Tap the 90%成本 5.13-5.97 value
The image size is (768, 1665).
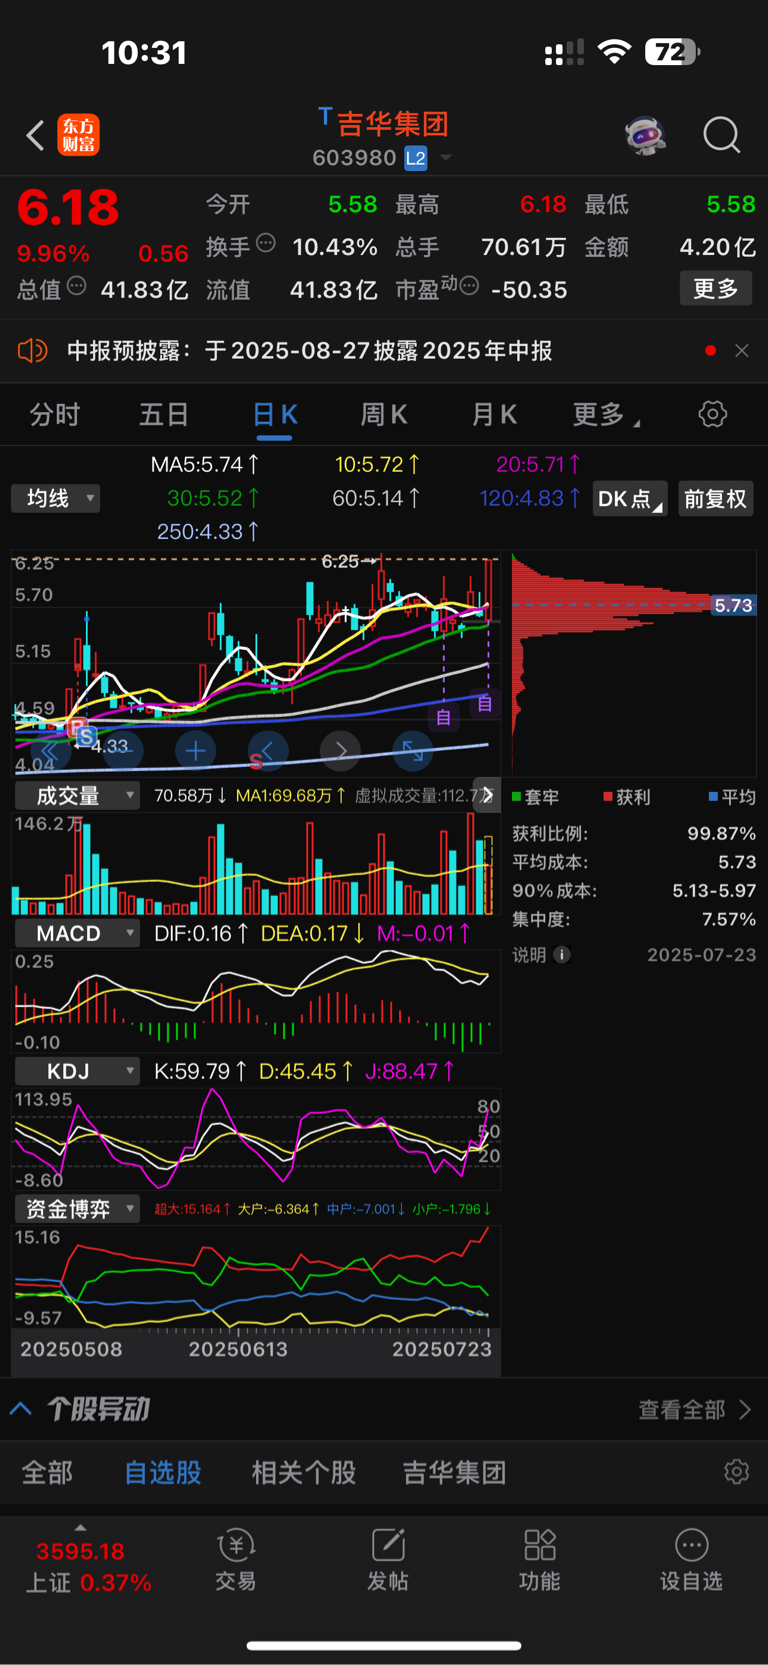pyautogui.click(x=714, y=891)
